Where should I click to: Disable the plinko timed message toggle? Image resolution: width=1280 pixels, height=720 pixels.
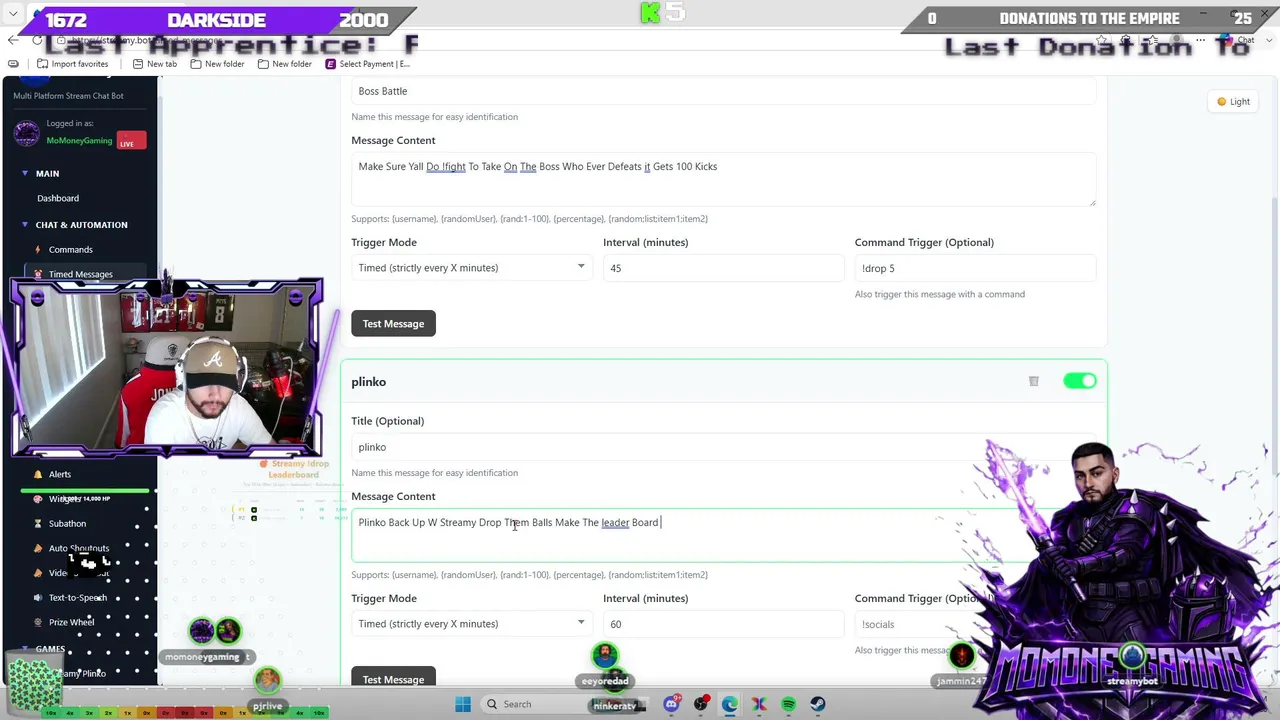pos(1080,381)
